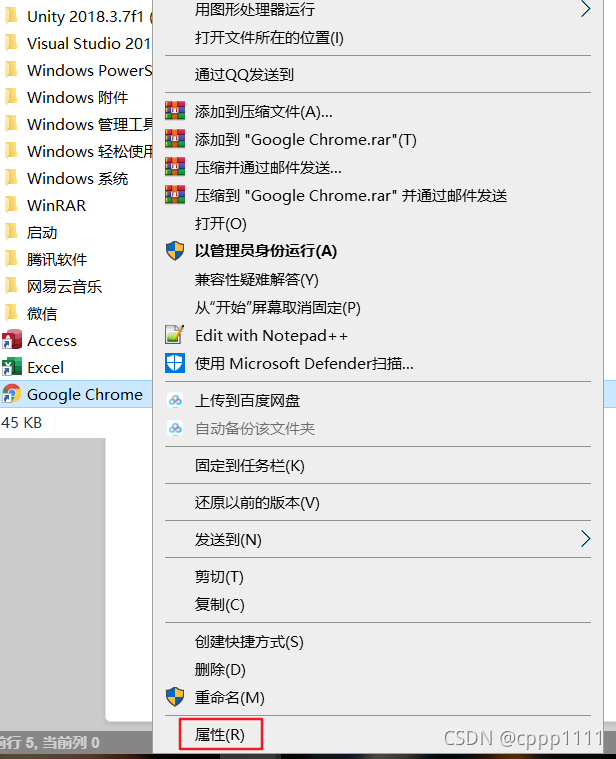Open the Windows 管理工具 folder row

point(76,124)
